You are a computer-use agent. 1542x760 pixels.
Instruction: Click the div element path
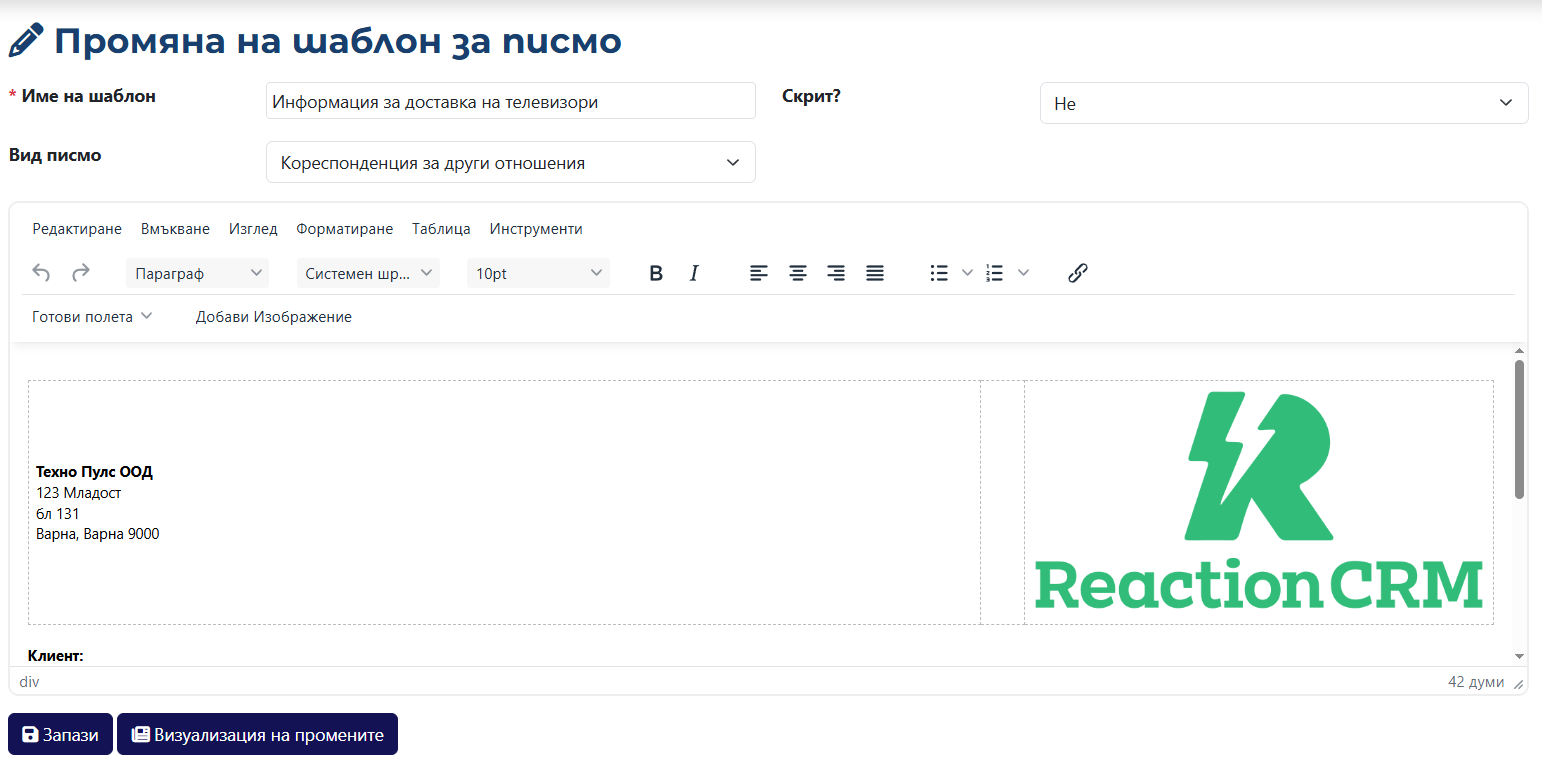pos(29,682)
